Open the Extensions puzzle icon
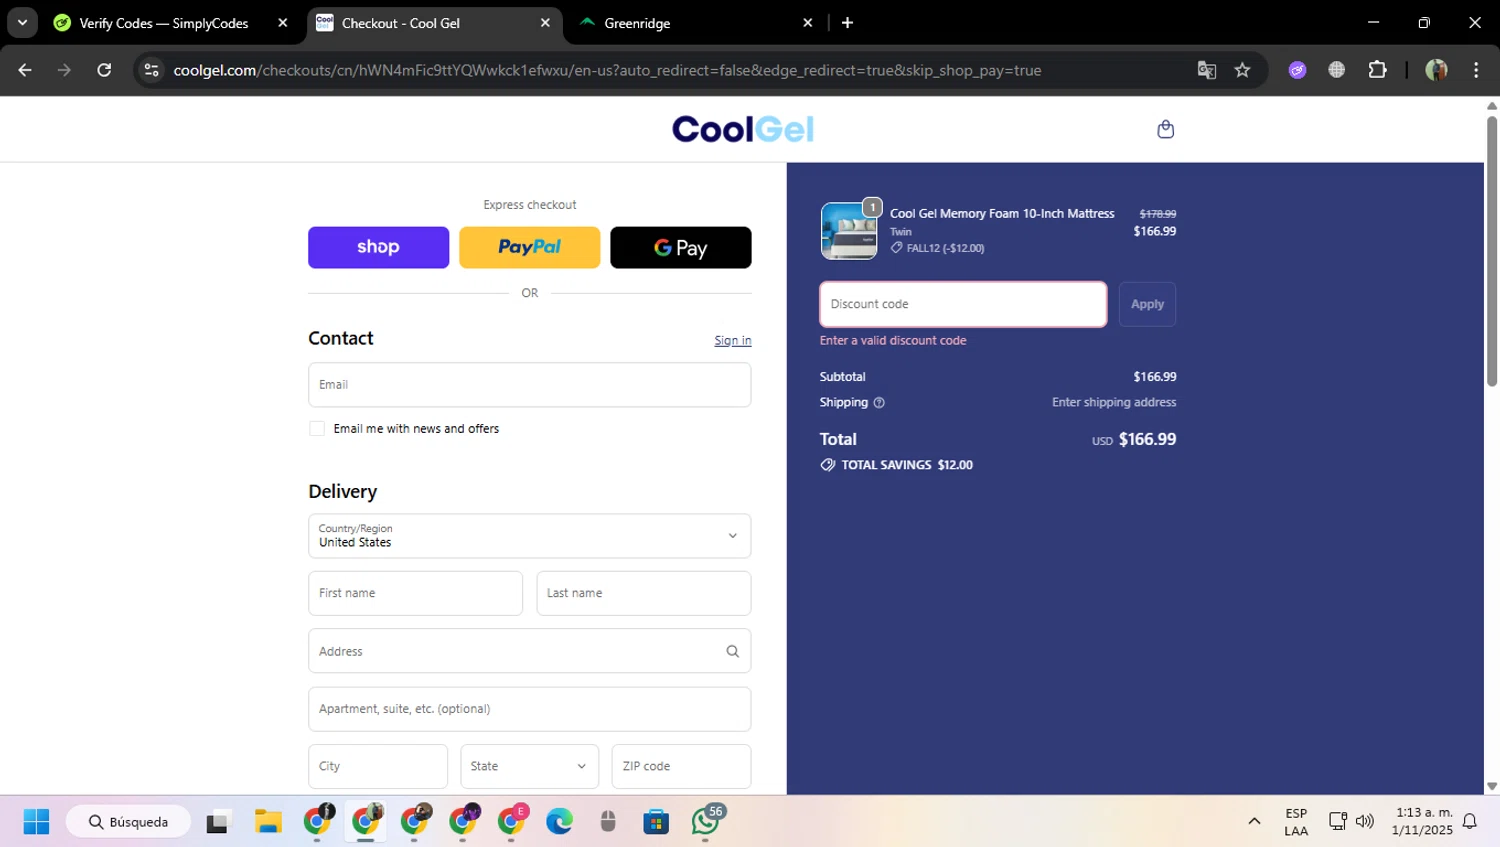The width and height of the screenshot is (1500, 847). tap(1378, 70)
